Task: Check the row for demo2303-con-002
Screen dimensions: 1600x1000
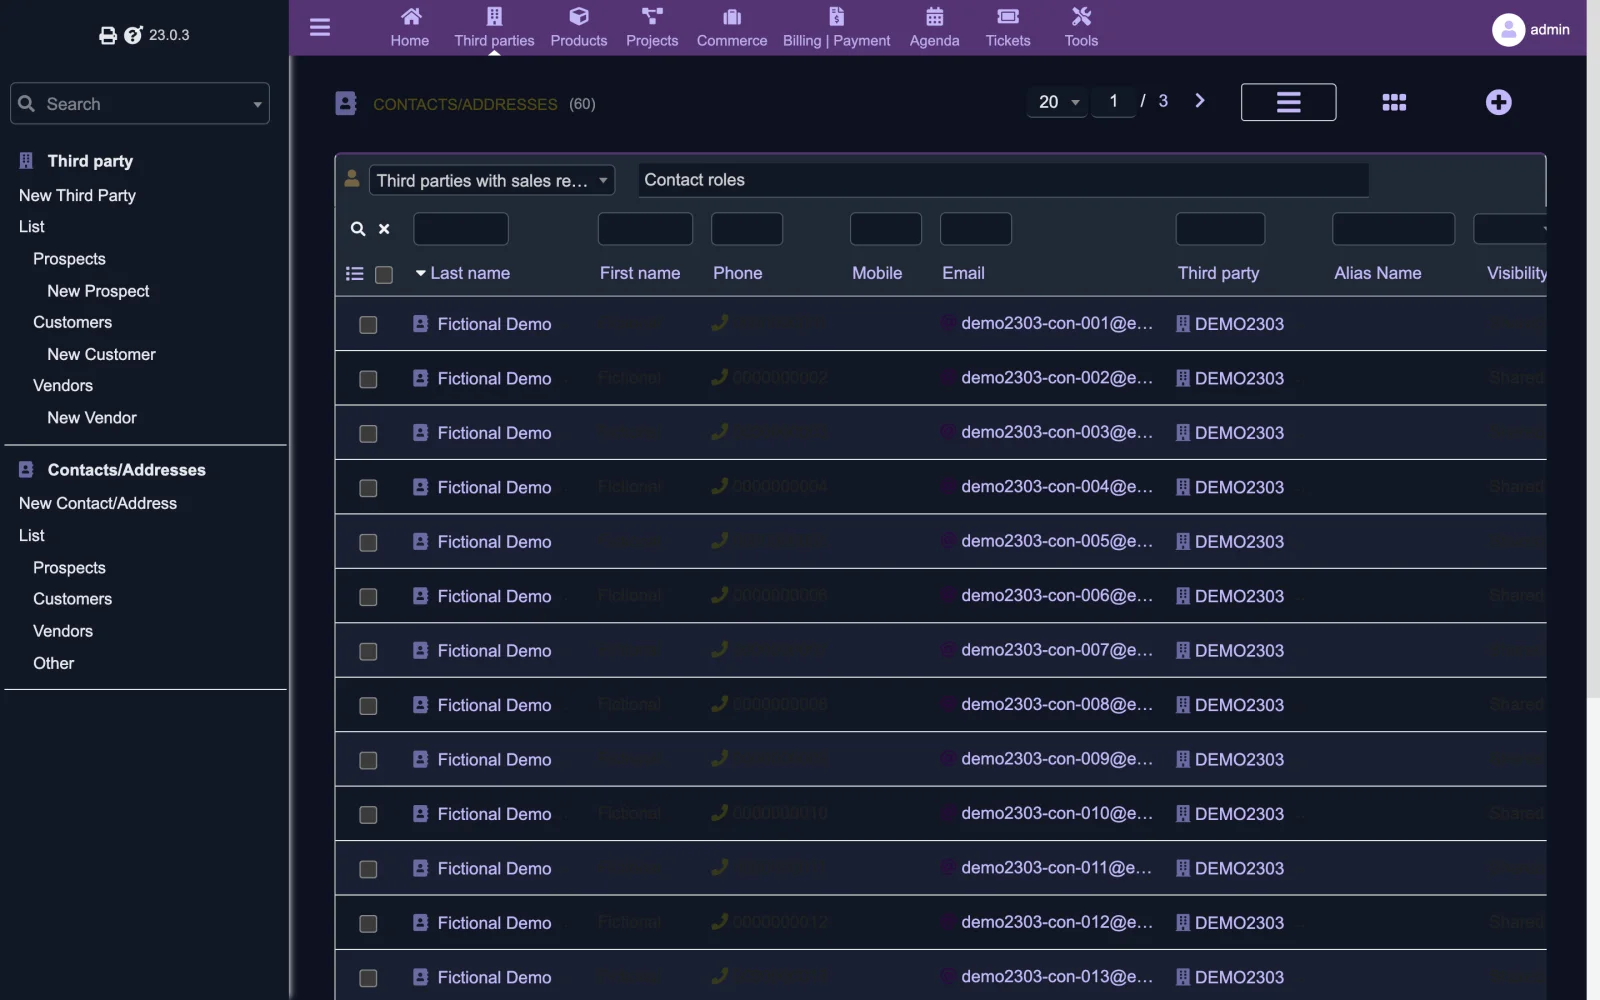Action: pos(368,379)
